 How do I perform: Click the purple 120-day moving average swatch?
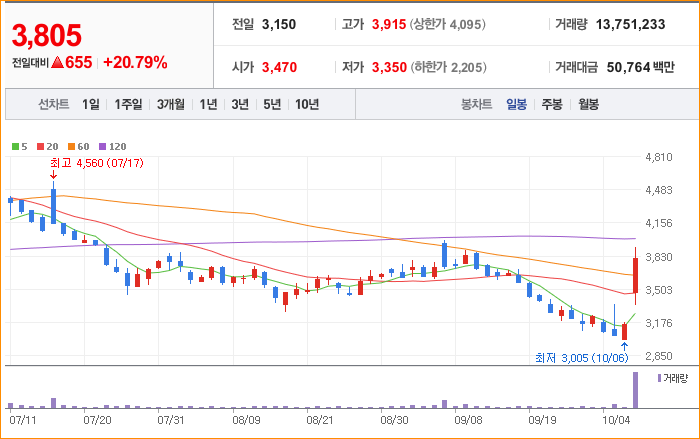[x=103, y=146]
